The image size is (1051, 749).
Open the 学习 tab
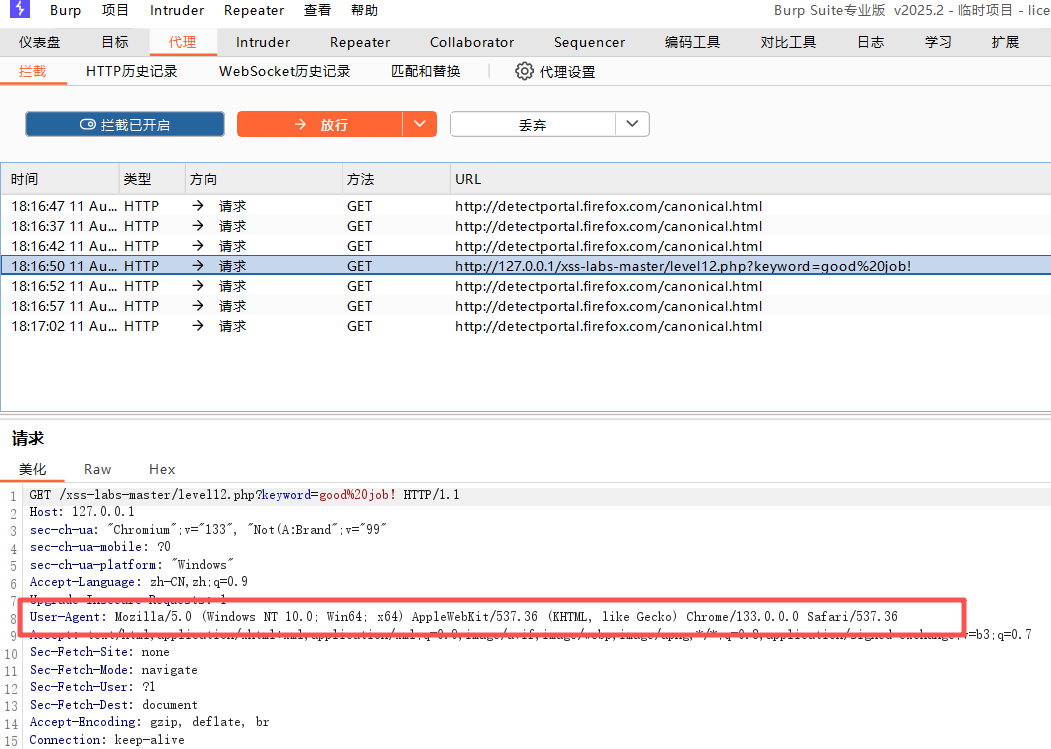click(938, 42)
